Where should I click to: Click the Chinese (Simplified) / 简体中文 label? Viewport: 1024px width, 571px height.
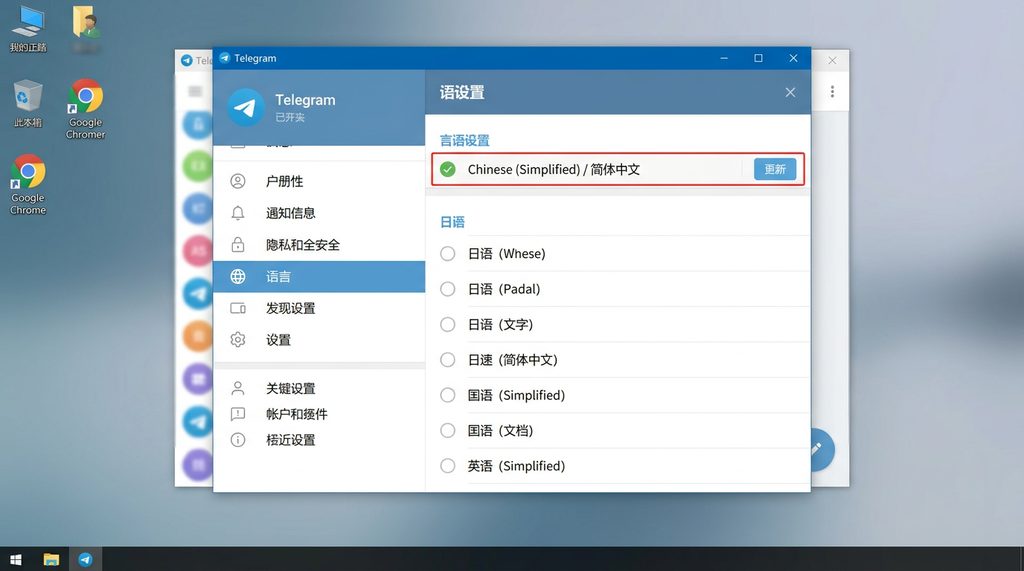[x=554, y=169]
